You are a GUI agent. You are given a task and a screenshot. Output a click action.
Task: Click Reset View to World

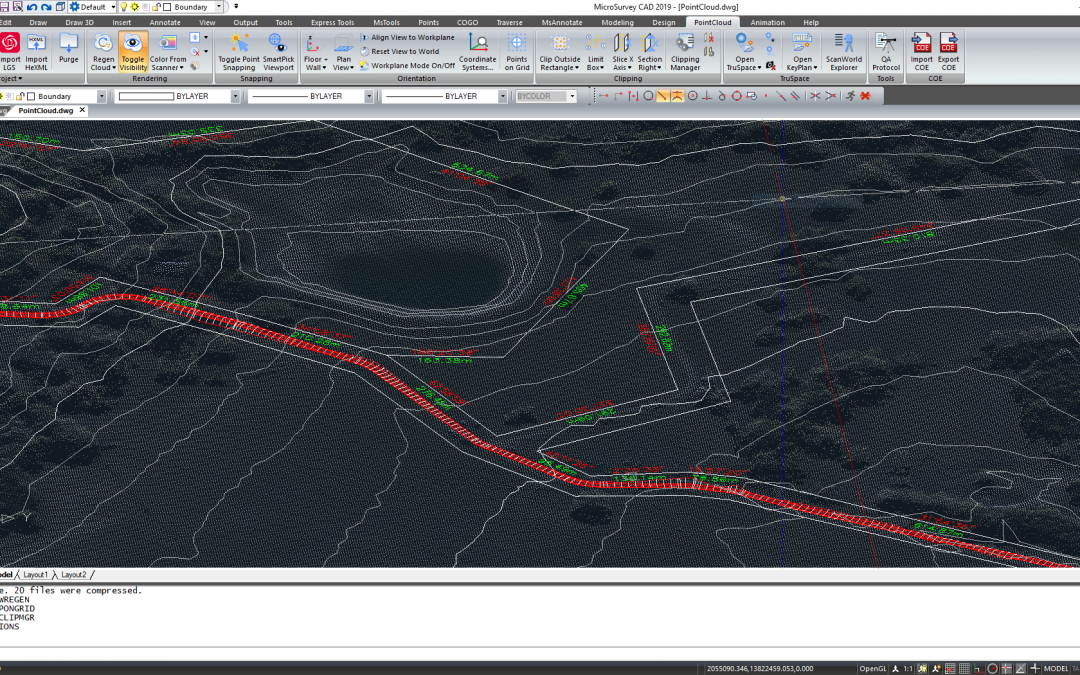click(x=404, y=51)
